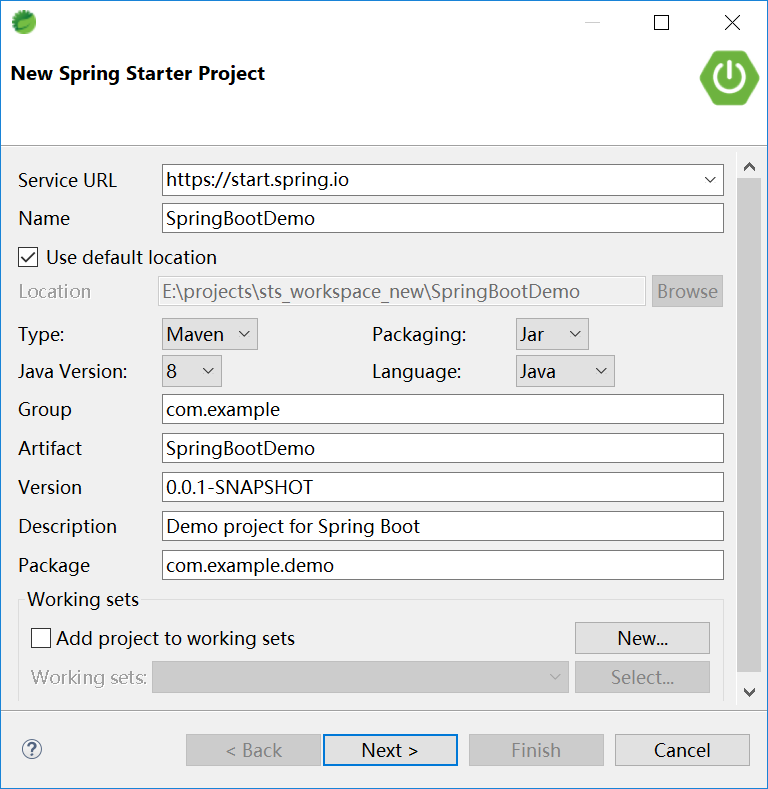Image resolution: width=768 pixels, height=789 pixels.
Task: Open the Packaging dropdown showing Jar
Action: [x=552, y=334]
